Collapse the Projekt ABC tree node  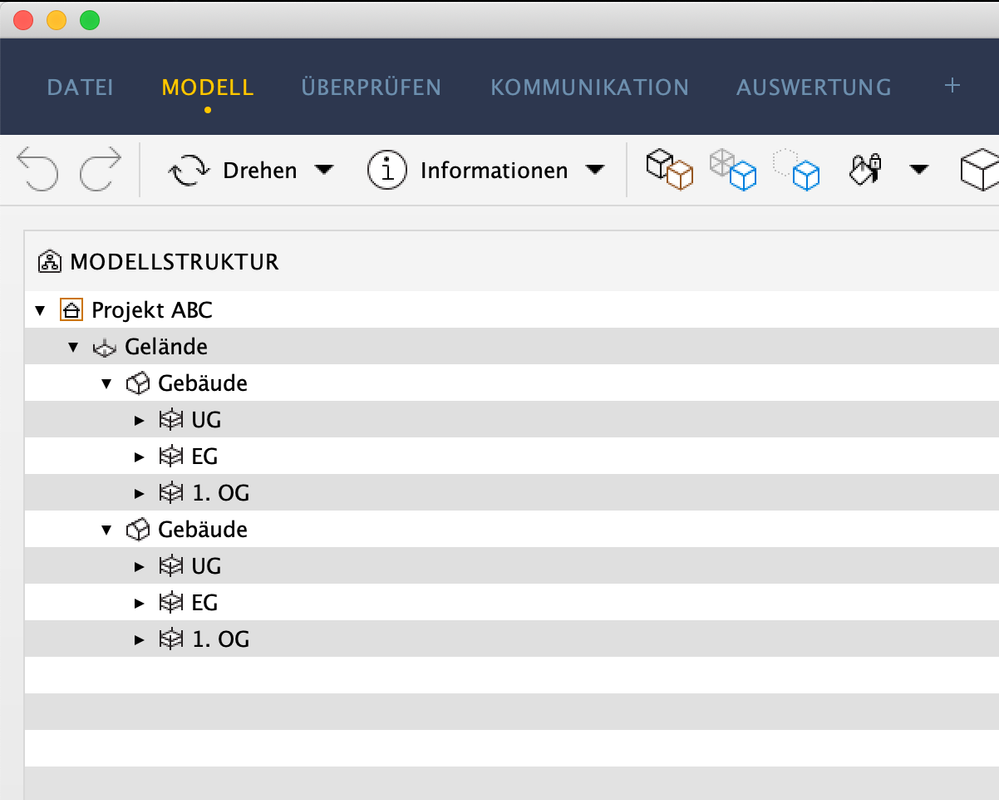[x=40, y=311]
